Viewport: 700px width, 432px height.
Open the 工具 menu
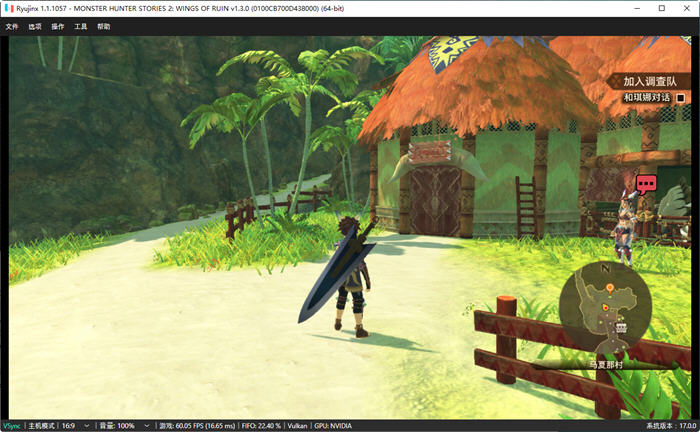pos(81,26)
